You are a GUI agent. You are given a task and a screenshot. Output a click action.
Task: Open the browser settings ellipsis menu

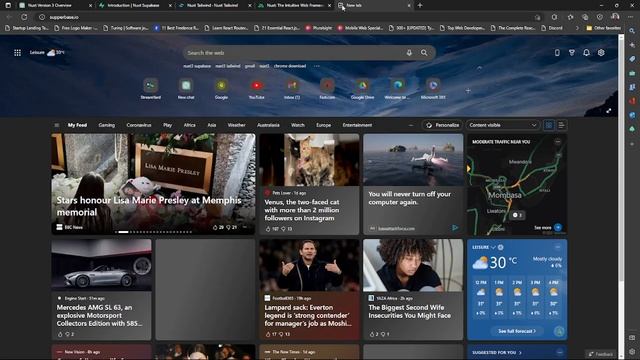tap(631, 17)
